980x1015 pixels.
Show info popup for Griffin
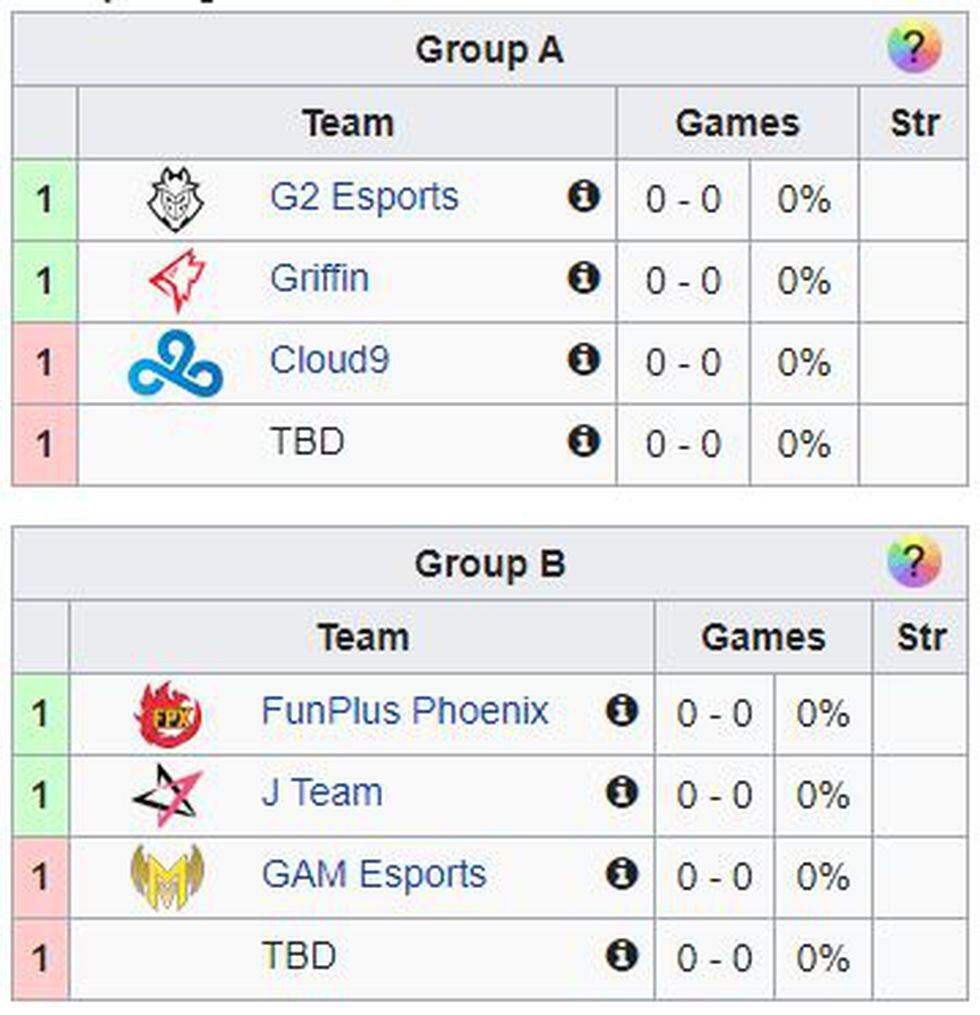(x=584, y=279)
